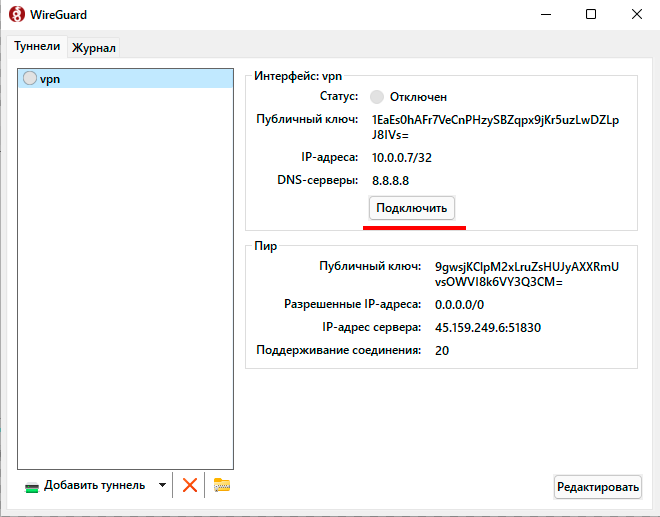Click the Разрешенные IP-адреса: label

point(352,304)
